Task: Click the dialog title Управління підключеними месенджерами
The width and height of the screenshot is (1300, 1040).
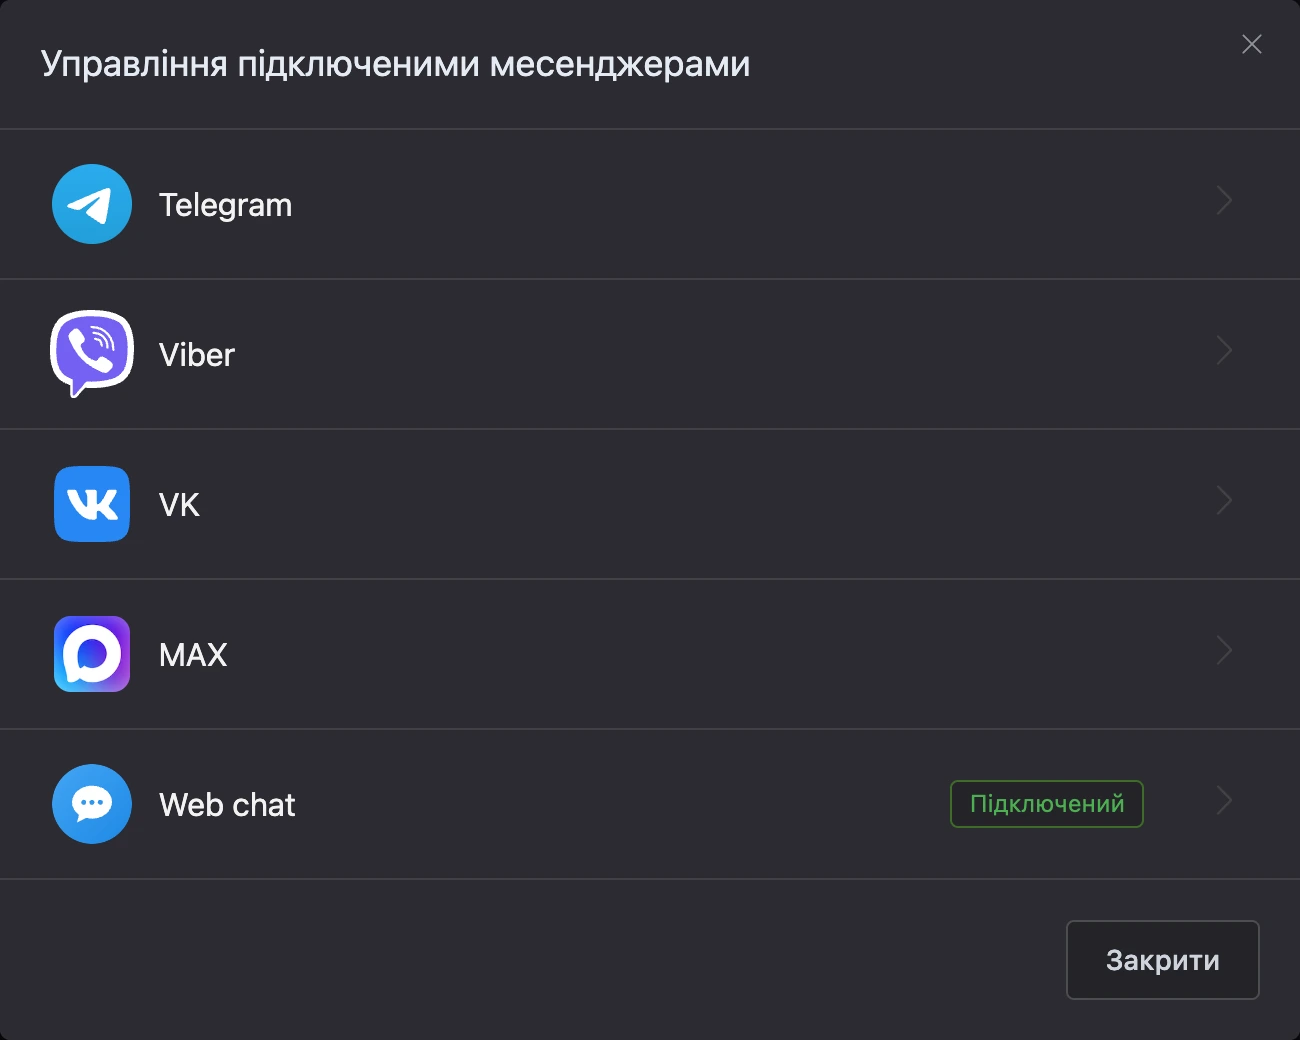Action: point(396,64)
